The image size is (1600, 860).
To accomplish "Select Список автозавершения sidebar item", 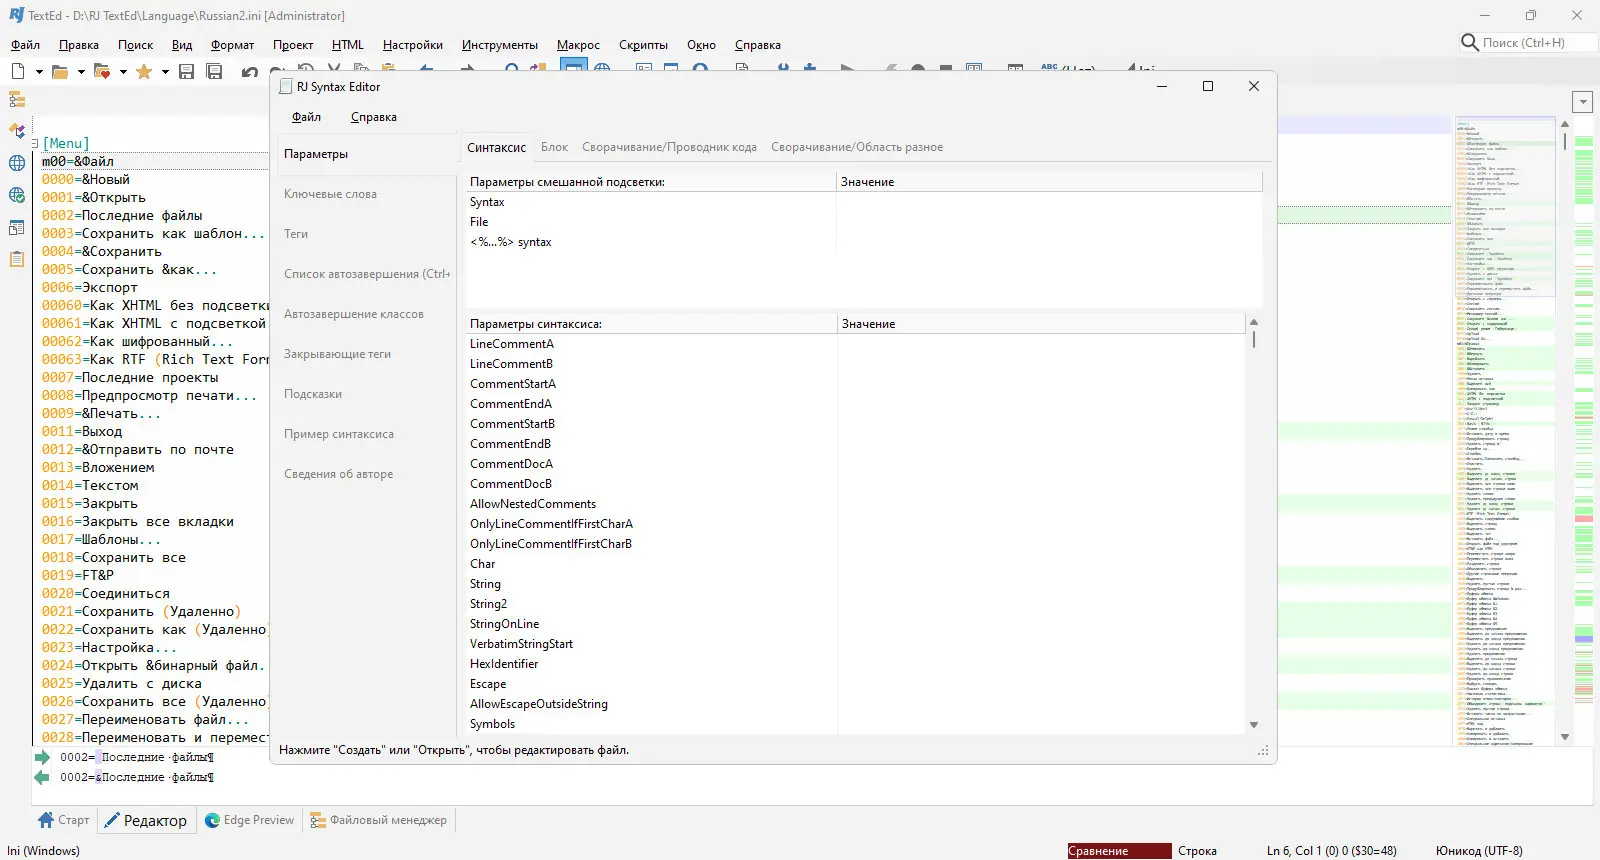I will tap(367, 274).
